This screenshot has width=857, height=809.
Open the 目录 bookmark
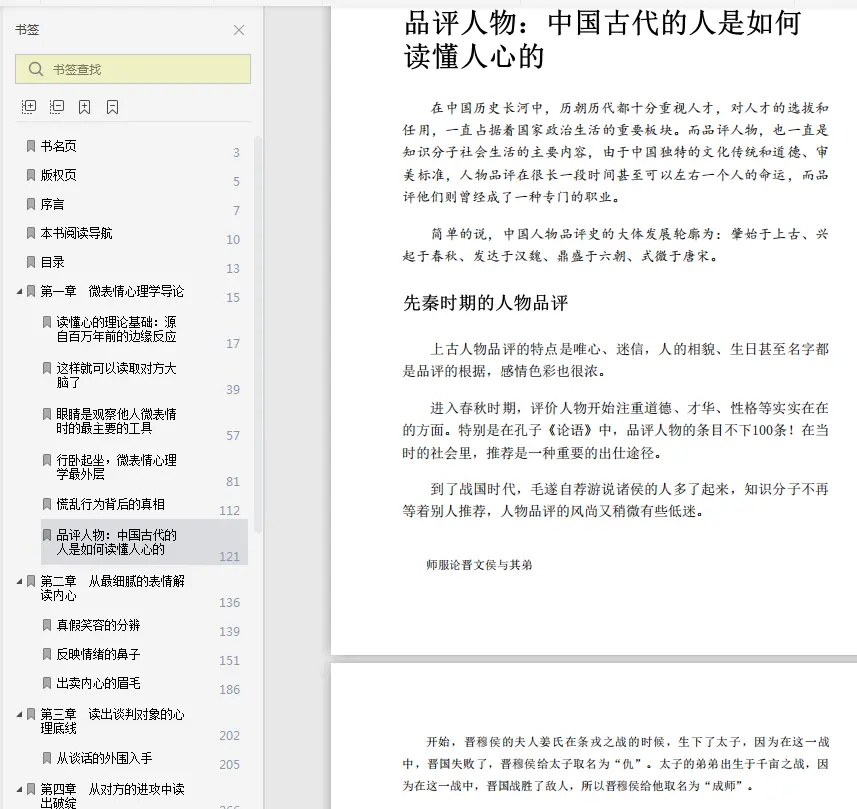pos(52,262)
